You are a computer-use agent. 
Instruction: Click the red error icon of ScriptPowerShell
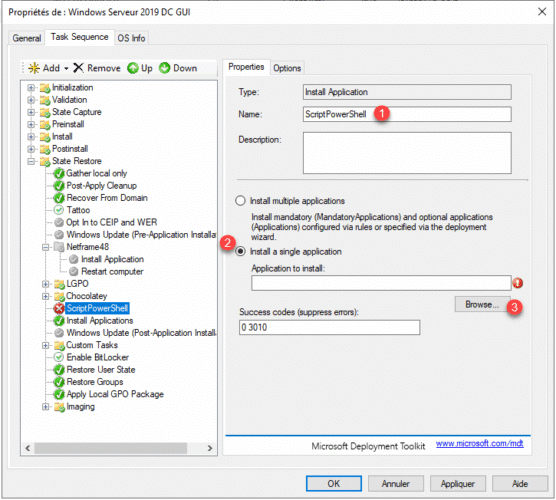point(59,308)
